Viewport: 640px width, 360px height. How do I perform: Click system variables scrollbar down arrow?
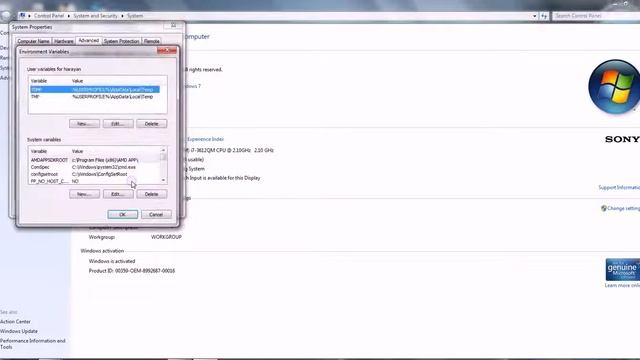coord(163,180)
